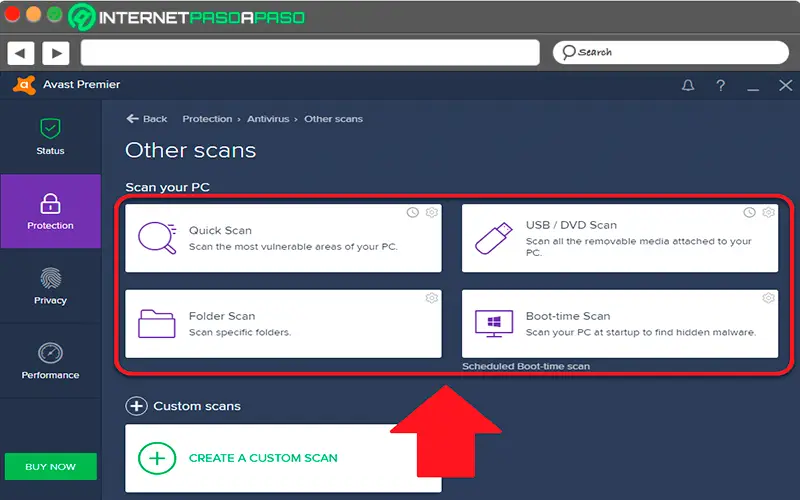Click Other scans breadcrumb
The width and height of the screenshot is (800, 500).
pos(334,119)
